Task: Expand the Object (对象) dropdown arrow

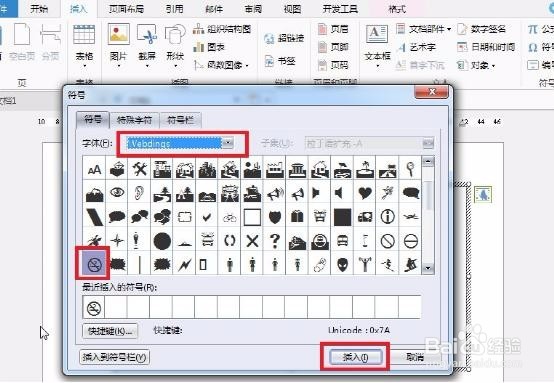Action: 494,66
